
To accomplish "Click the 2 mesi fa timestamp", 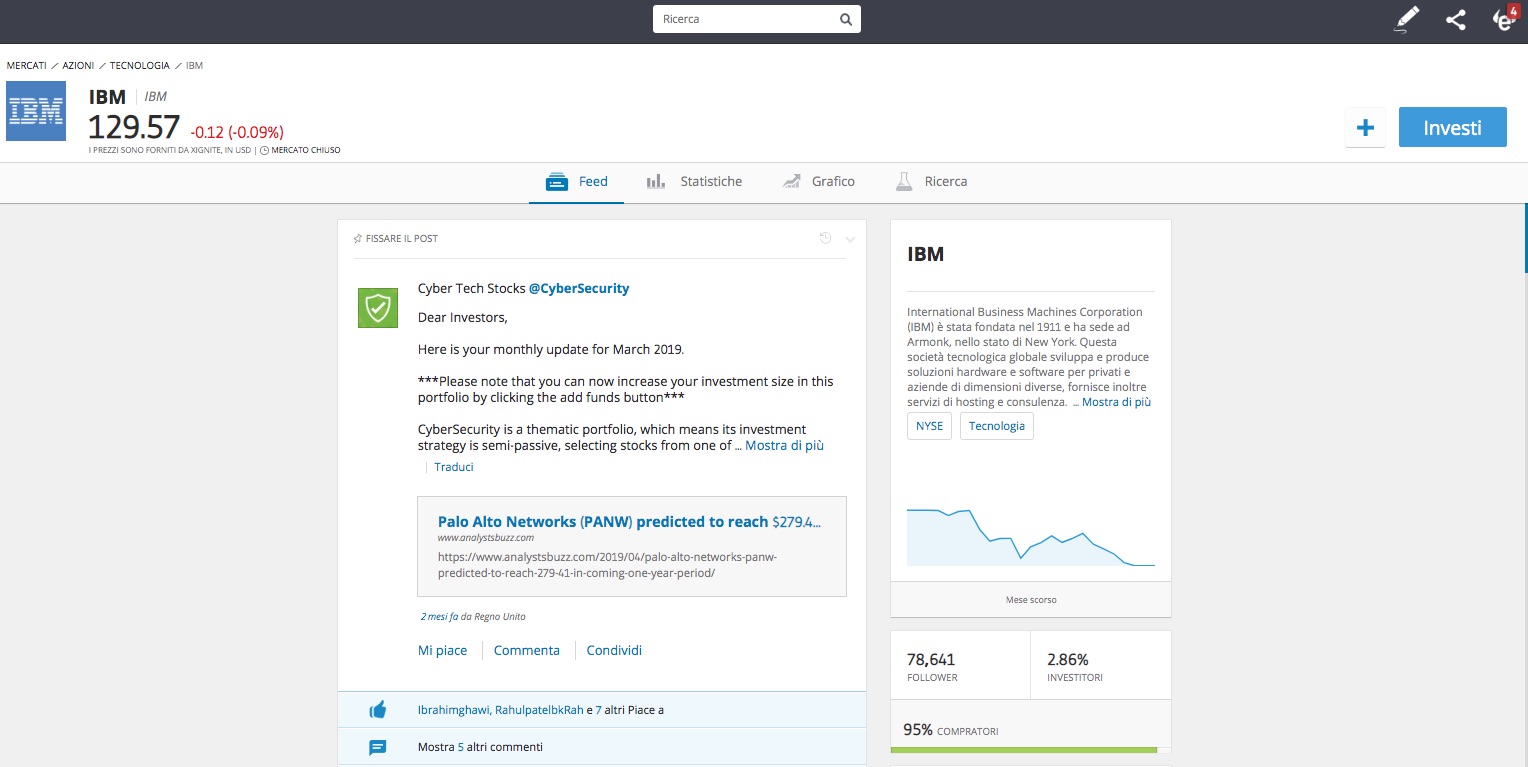I will point(439,616).
